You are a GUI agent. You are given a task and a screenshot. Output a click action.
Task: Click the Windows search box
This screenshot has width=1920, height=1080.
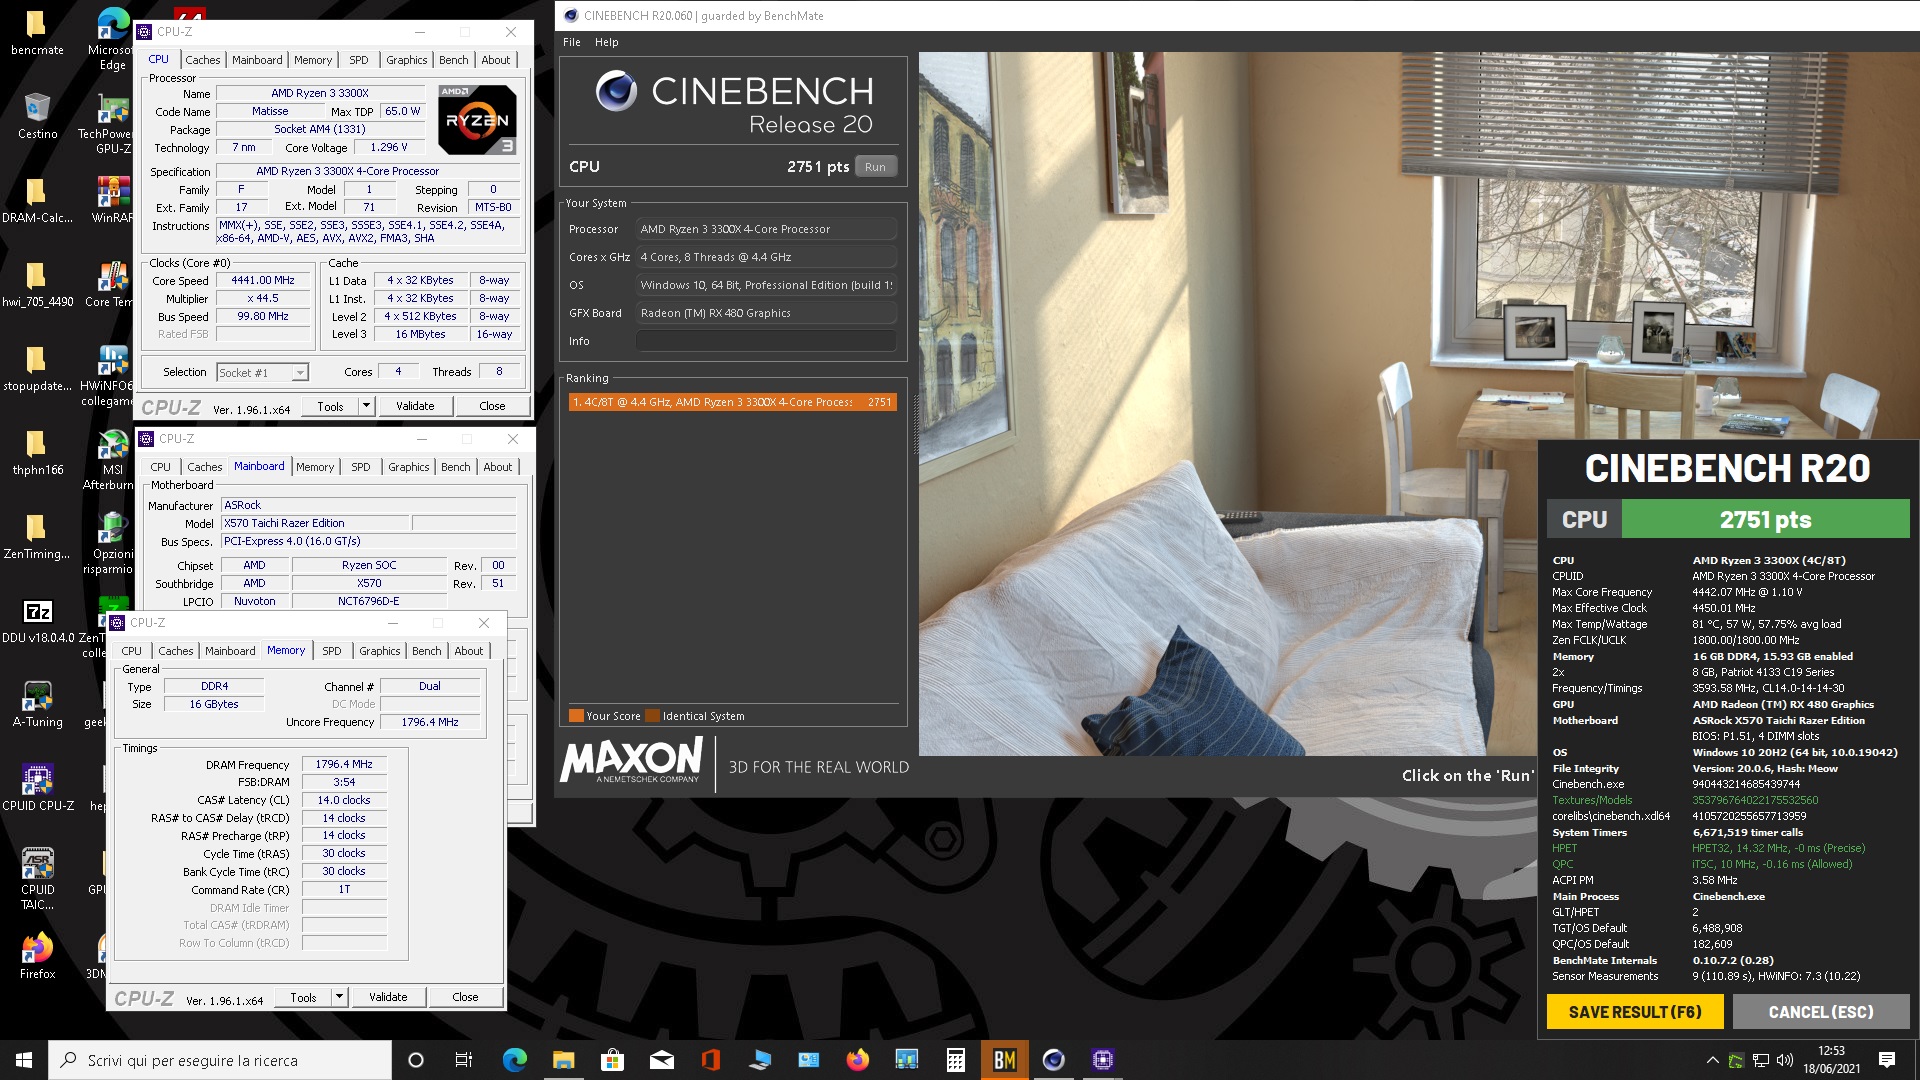pos(220,1060)
